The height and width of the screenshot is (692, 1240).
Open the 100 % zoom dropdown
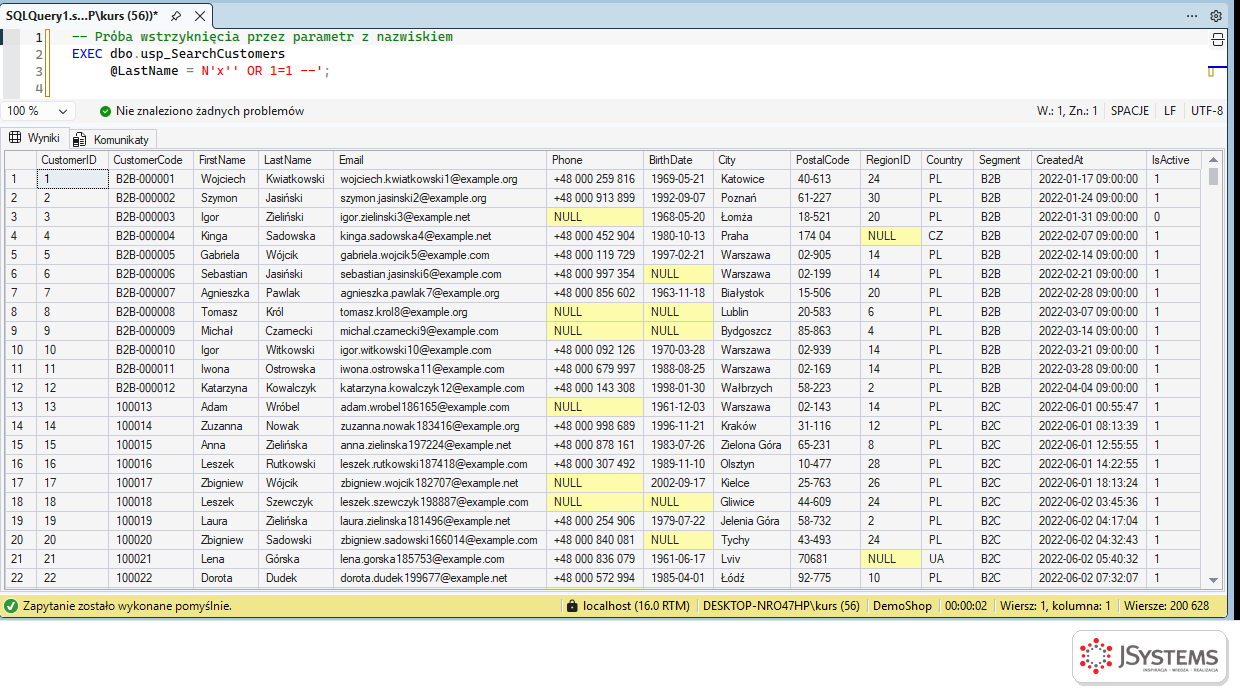click(x=38, y=111)
